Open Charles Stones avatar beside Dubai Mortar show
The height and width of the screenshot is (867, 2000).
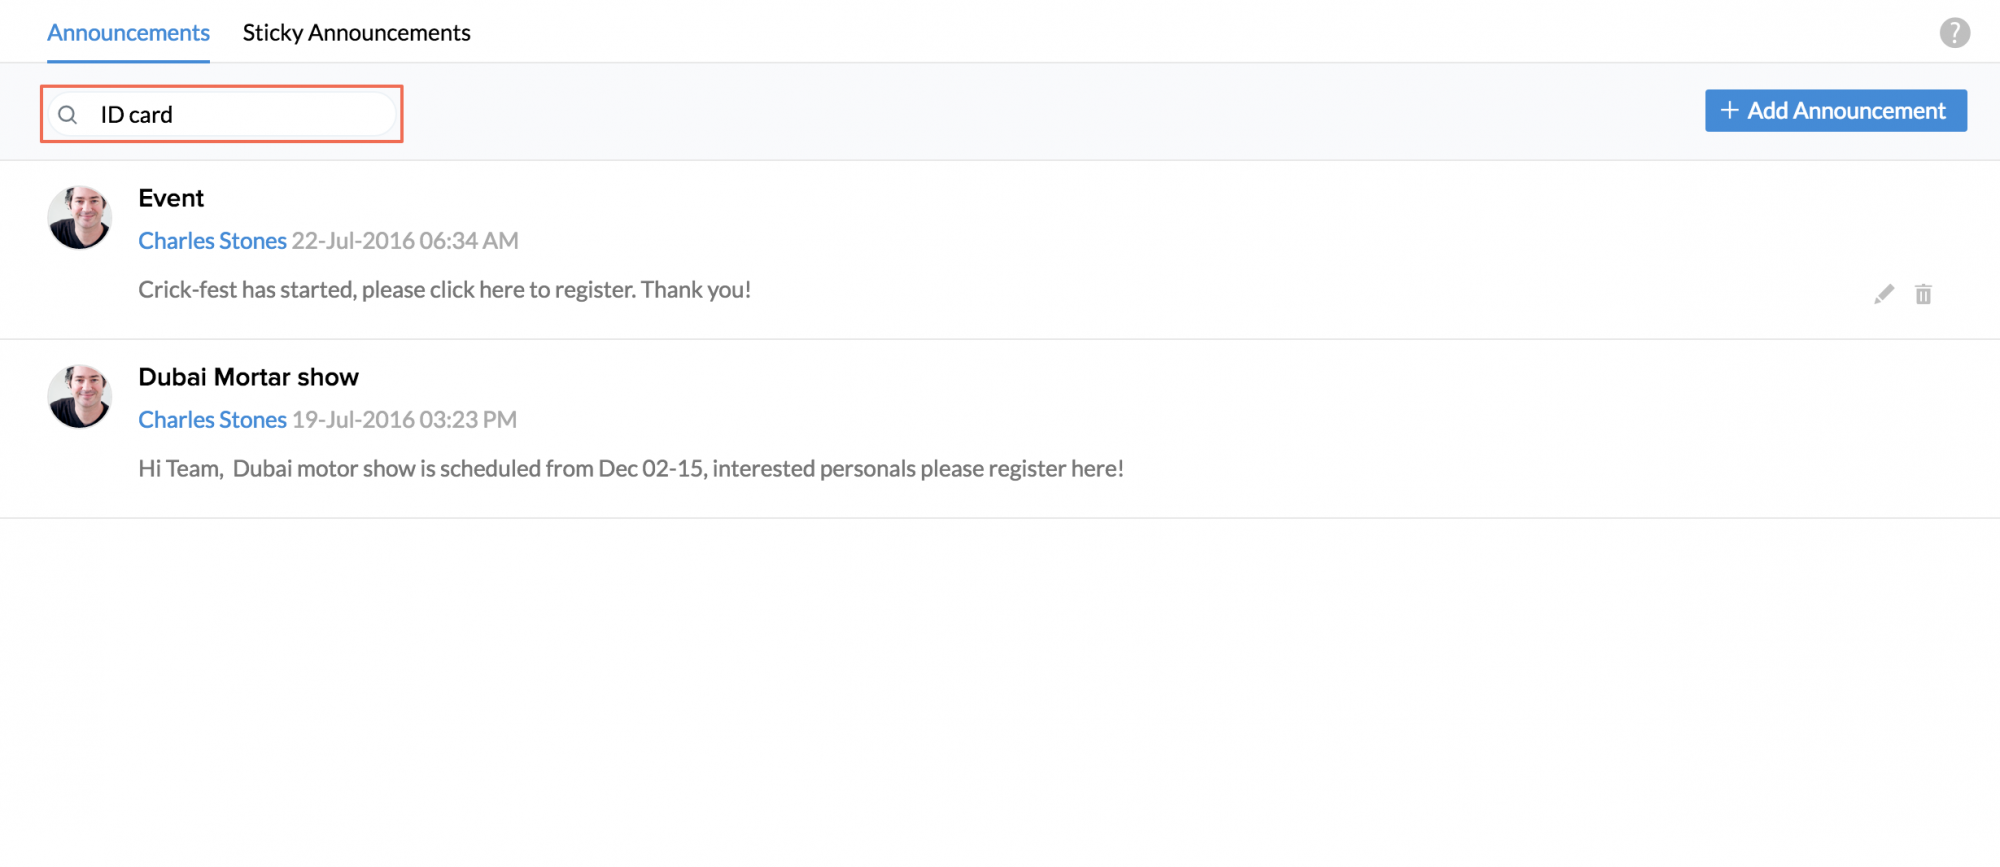80,396
